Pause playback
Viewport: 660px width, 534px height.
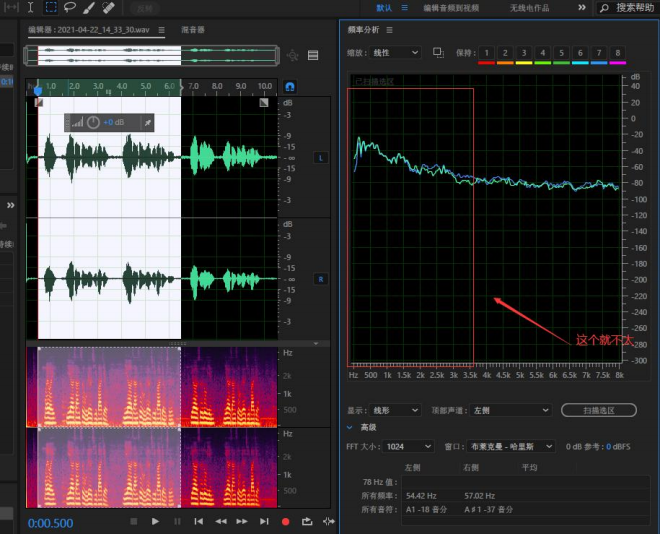point(177,521)
